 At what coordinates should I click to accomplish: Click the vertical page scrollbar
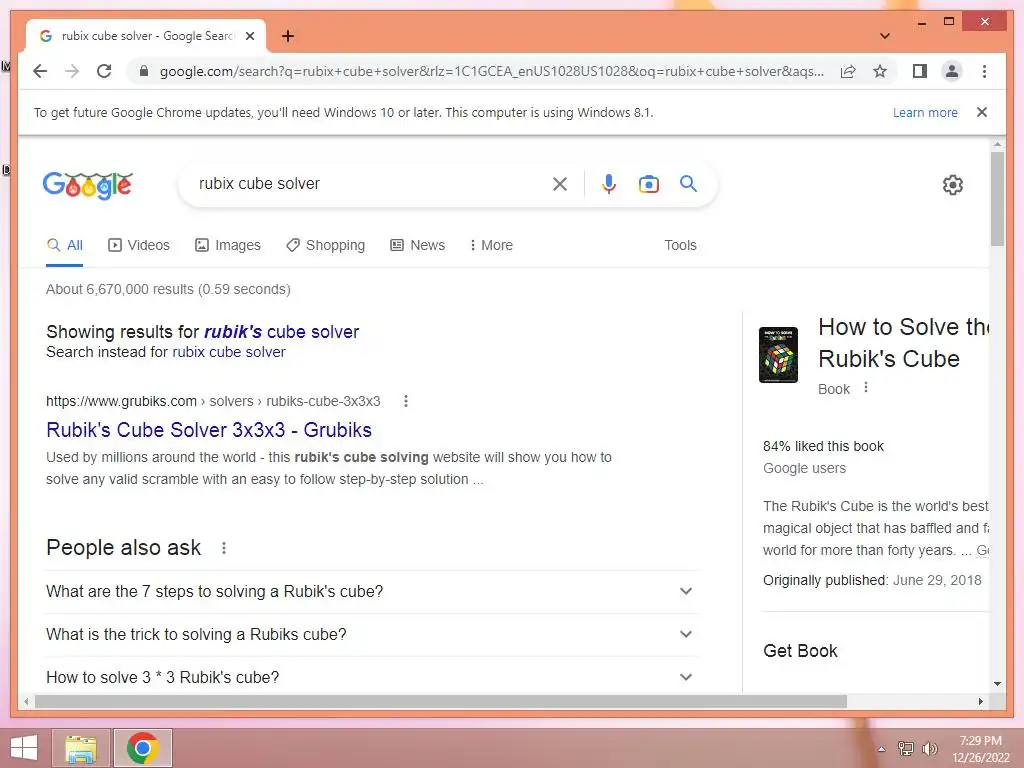click(x=997, y=199)
